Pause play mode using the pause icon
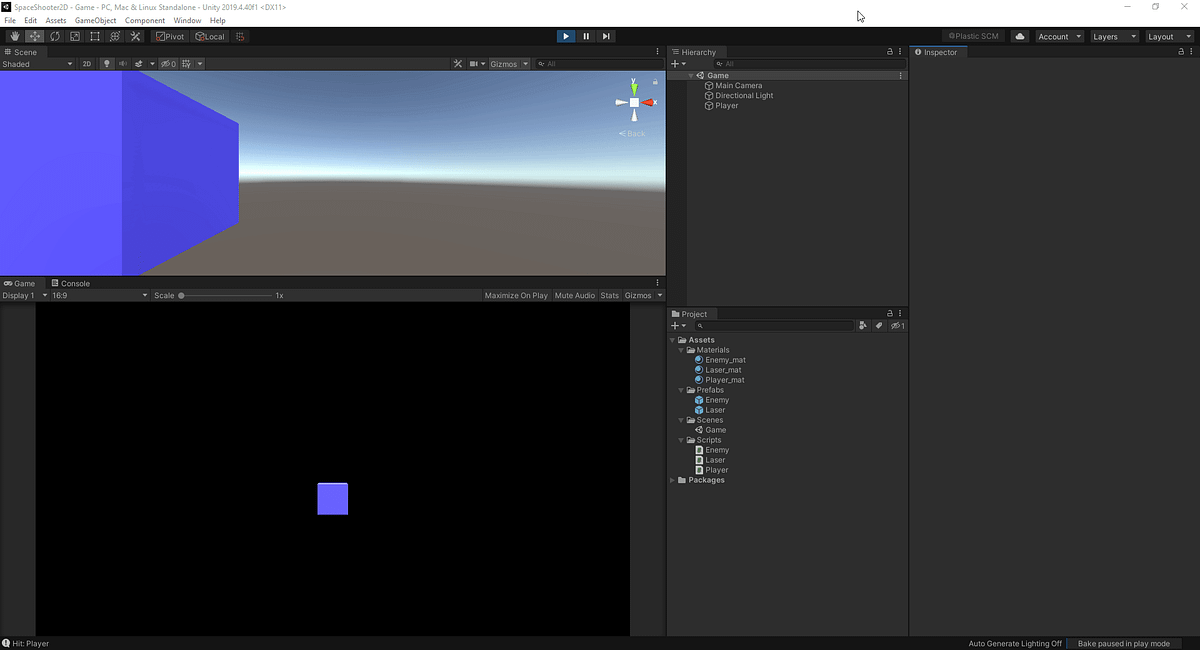Image resolution: width=1200 pixels, height=650 pixels. (586, 36)
